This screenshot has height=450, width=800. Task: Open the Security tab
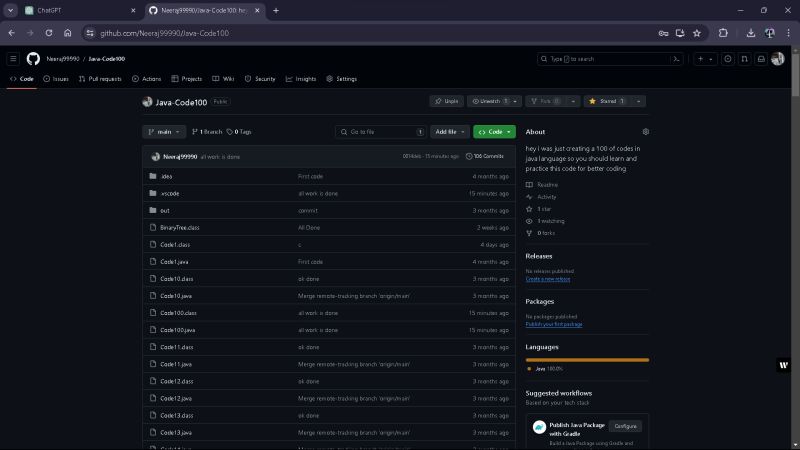[x=260, y=79]
